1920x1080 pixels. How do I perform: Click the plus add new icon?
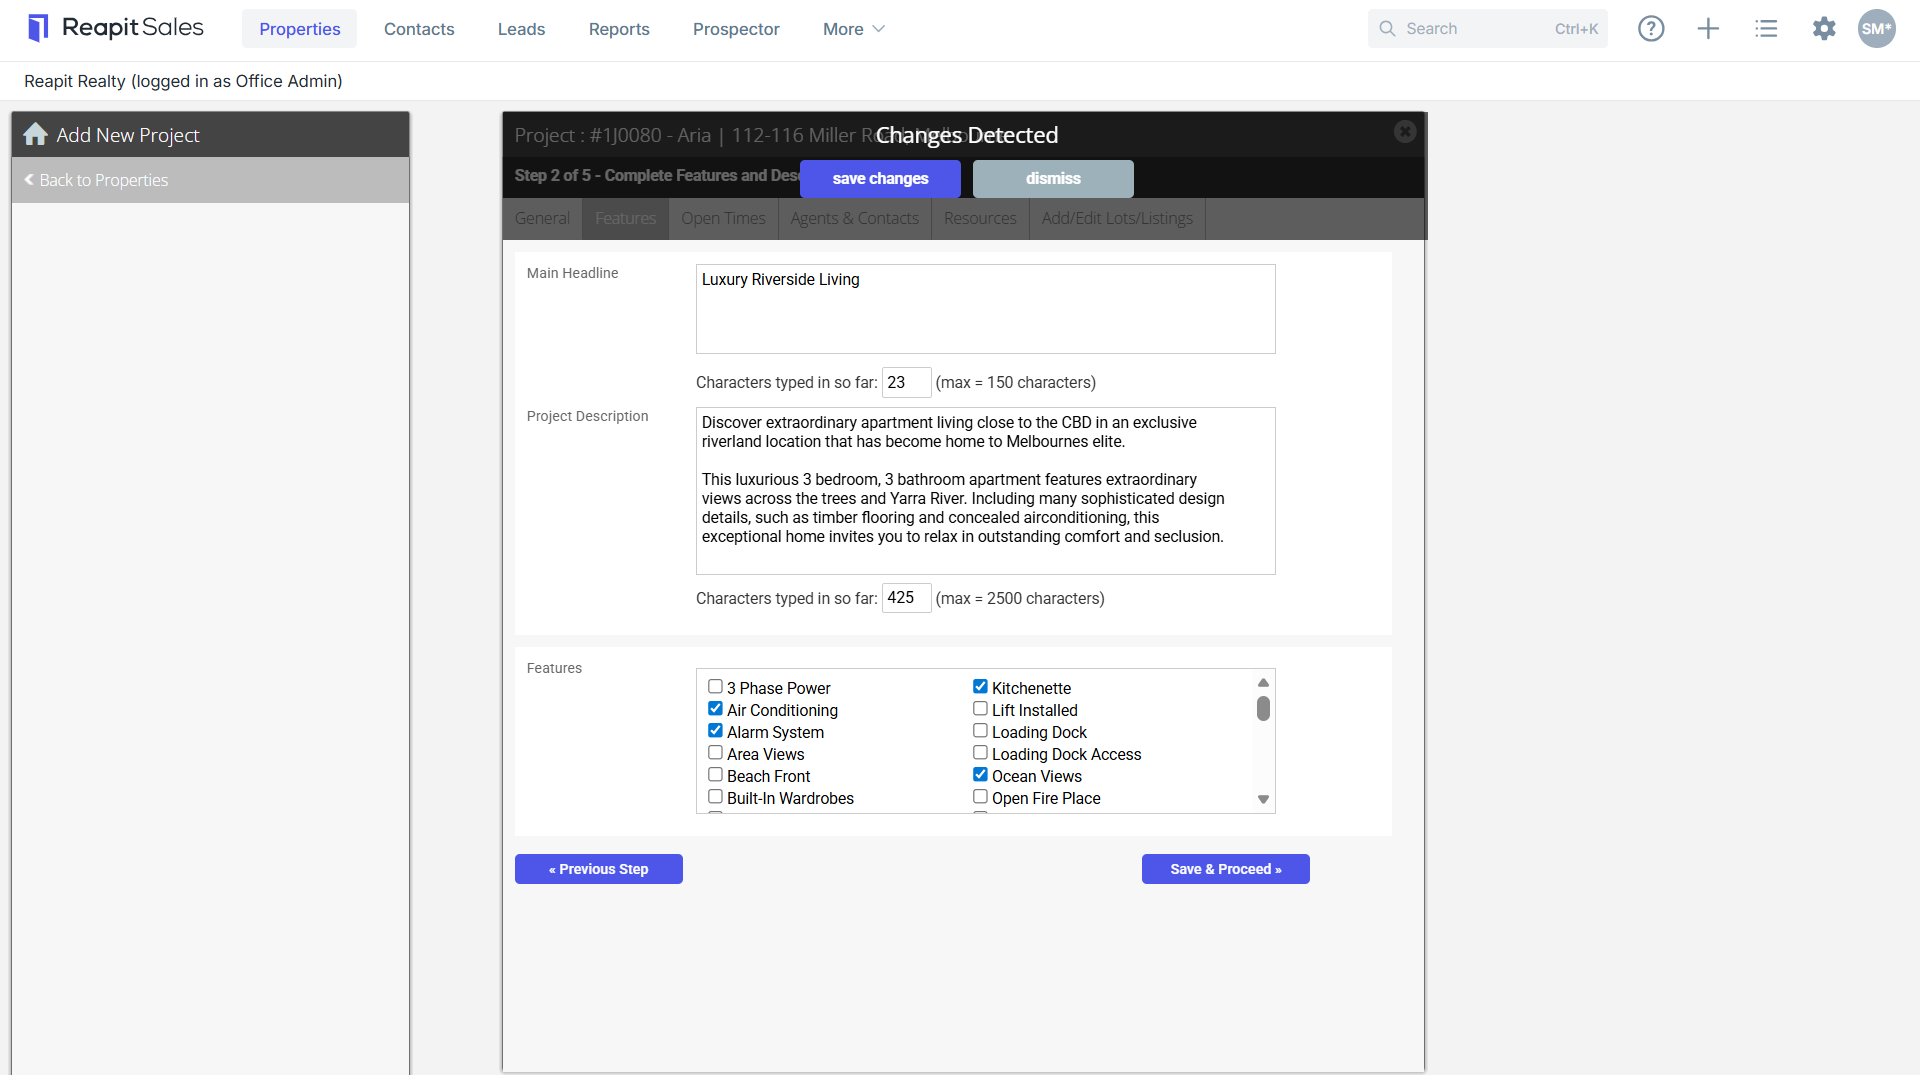[1709, 29]
